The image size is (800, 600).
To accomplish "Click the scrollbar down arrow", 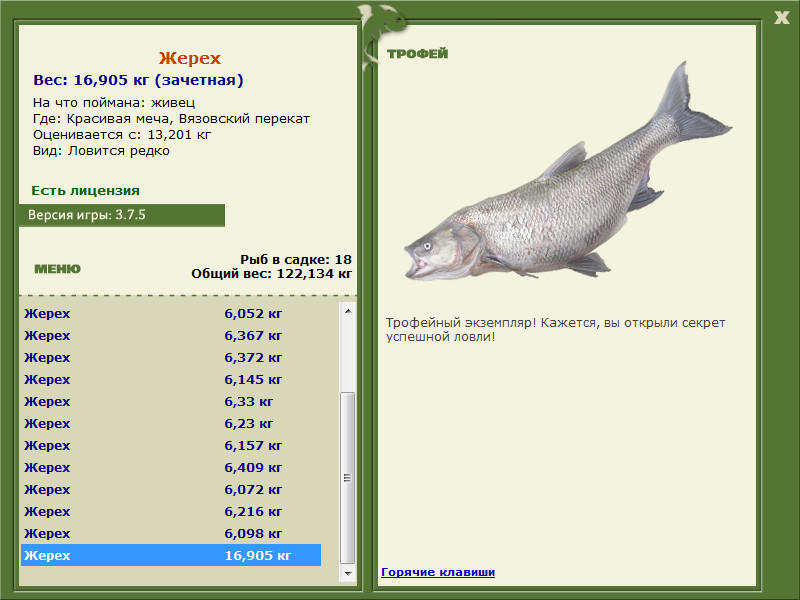I will pos(347,573).
